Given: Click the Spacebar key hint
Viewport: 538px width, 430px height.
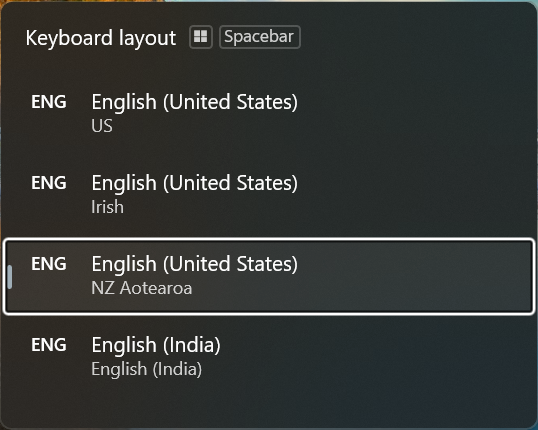Looking at the screenshot, I should pos(260,37).
